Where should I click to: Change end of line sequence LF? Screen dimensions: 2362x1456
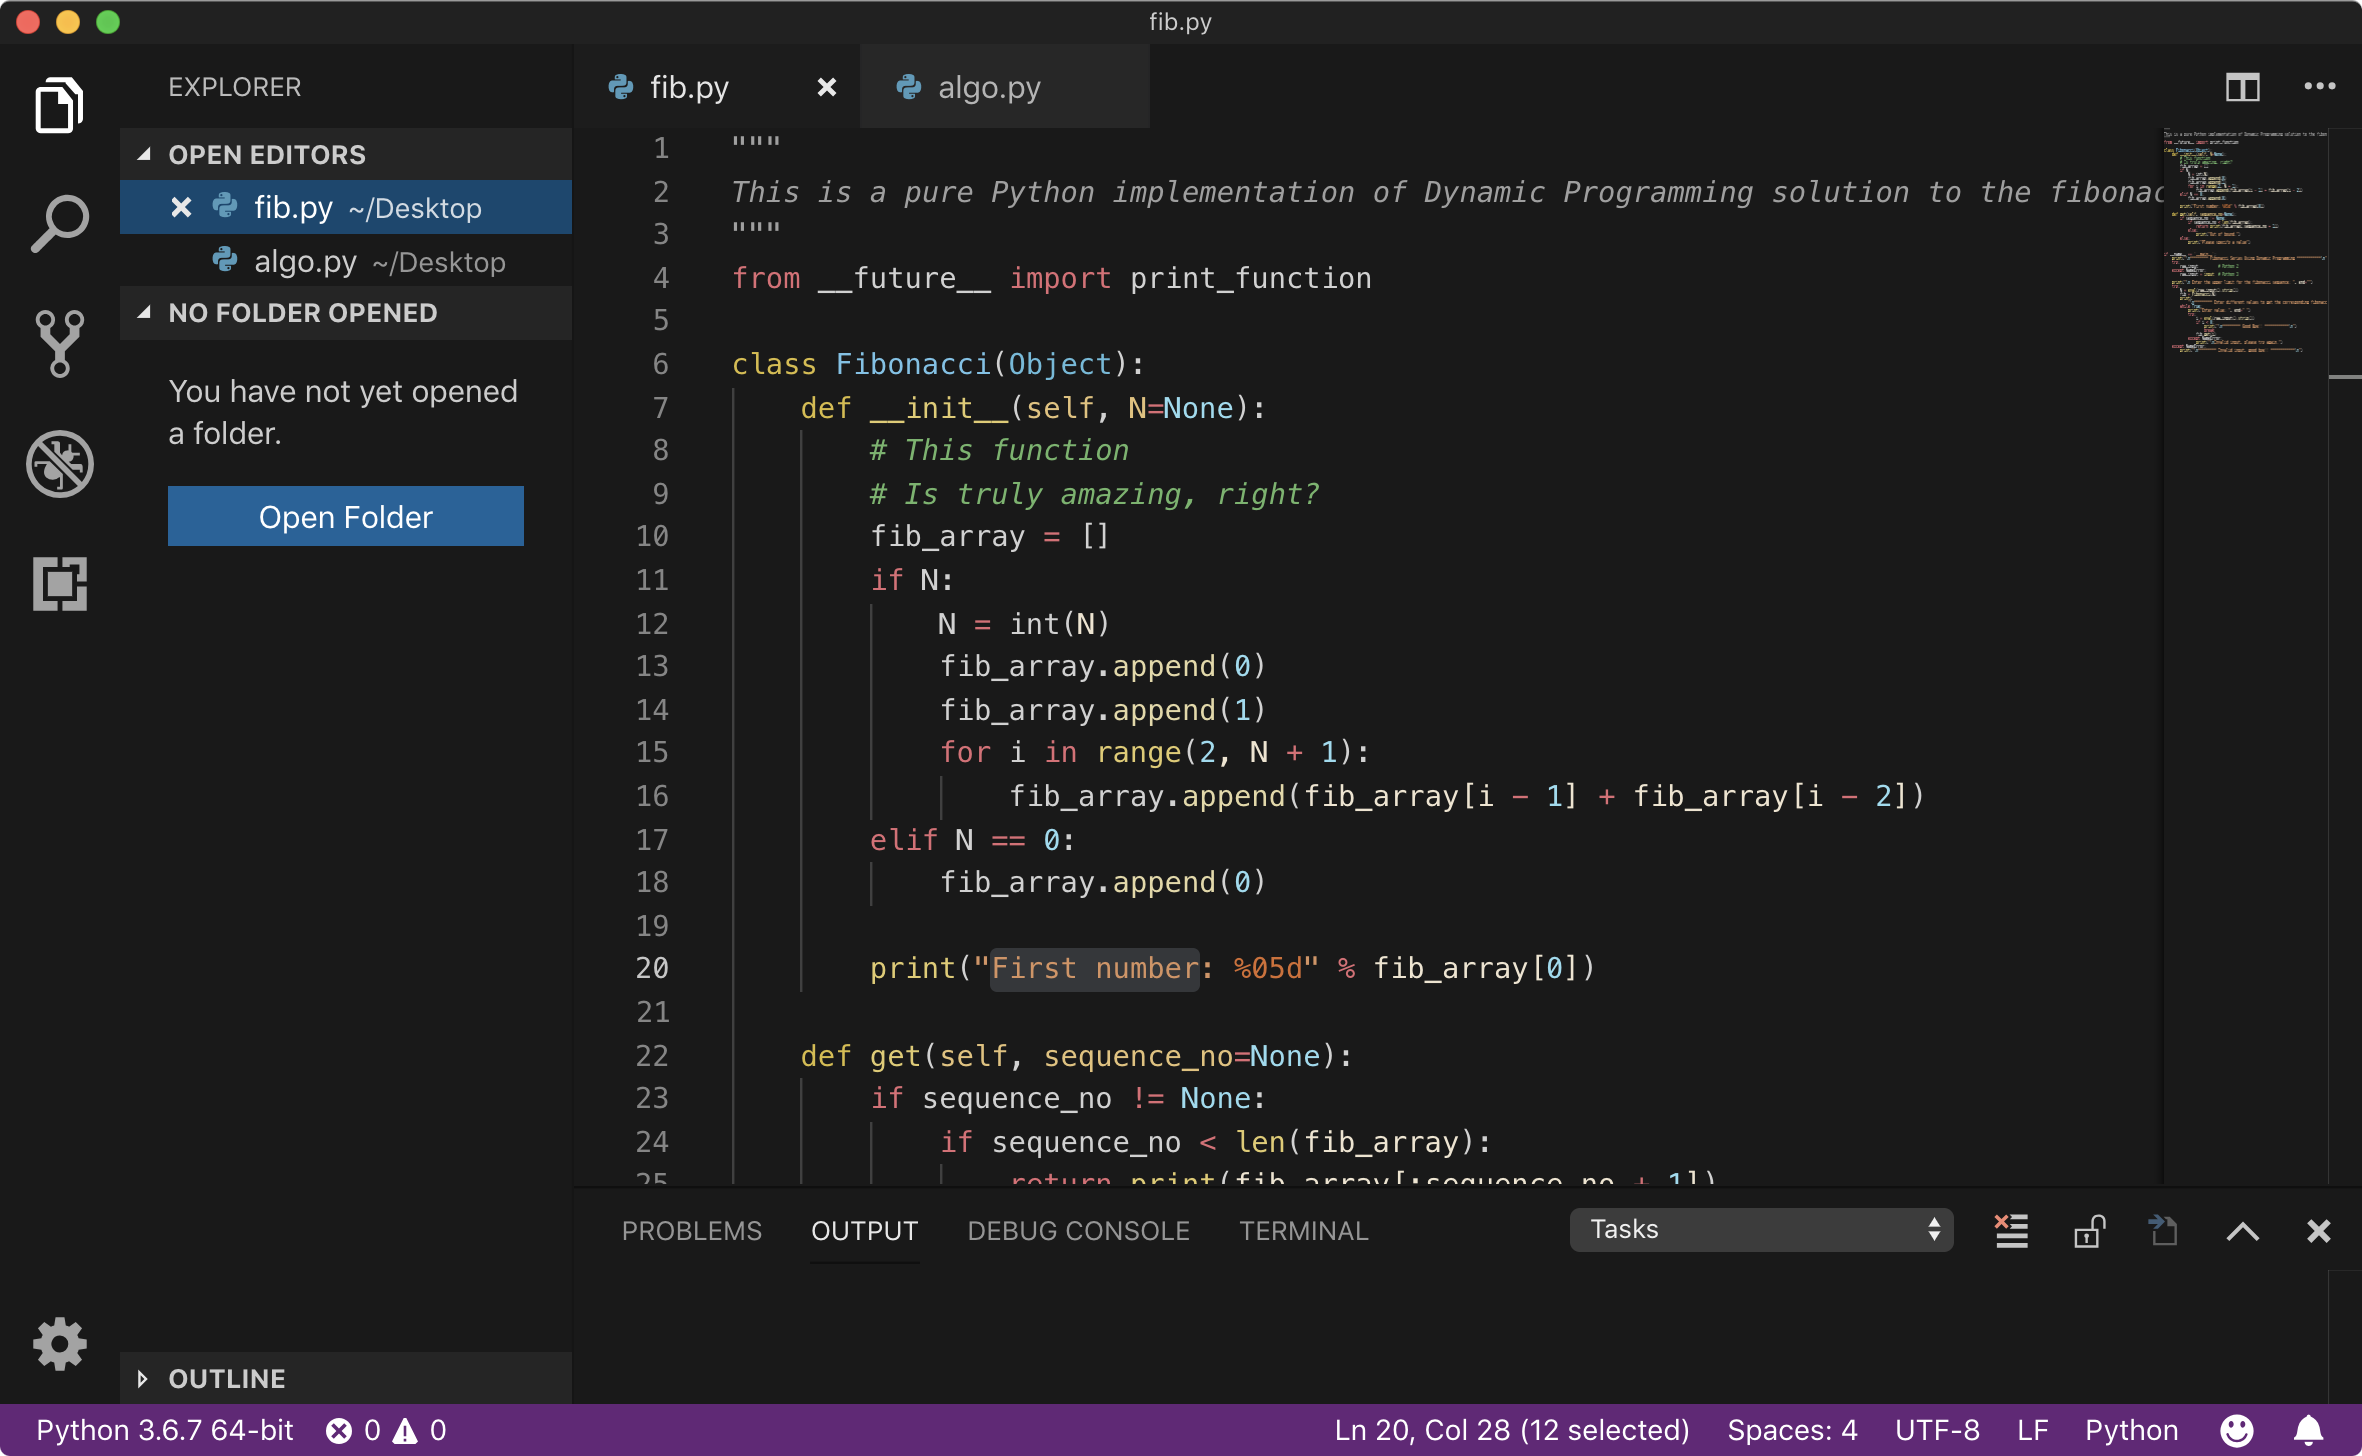click(x=2032, y=1431)
